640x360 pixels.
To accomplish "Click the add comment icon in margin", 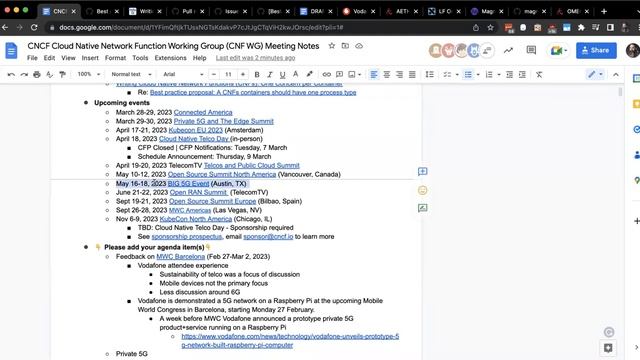I will point(422,171).
